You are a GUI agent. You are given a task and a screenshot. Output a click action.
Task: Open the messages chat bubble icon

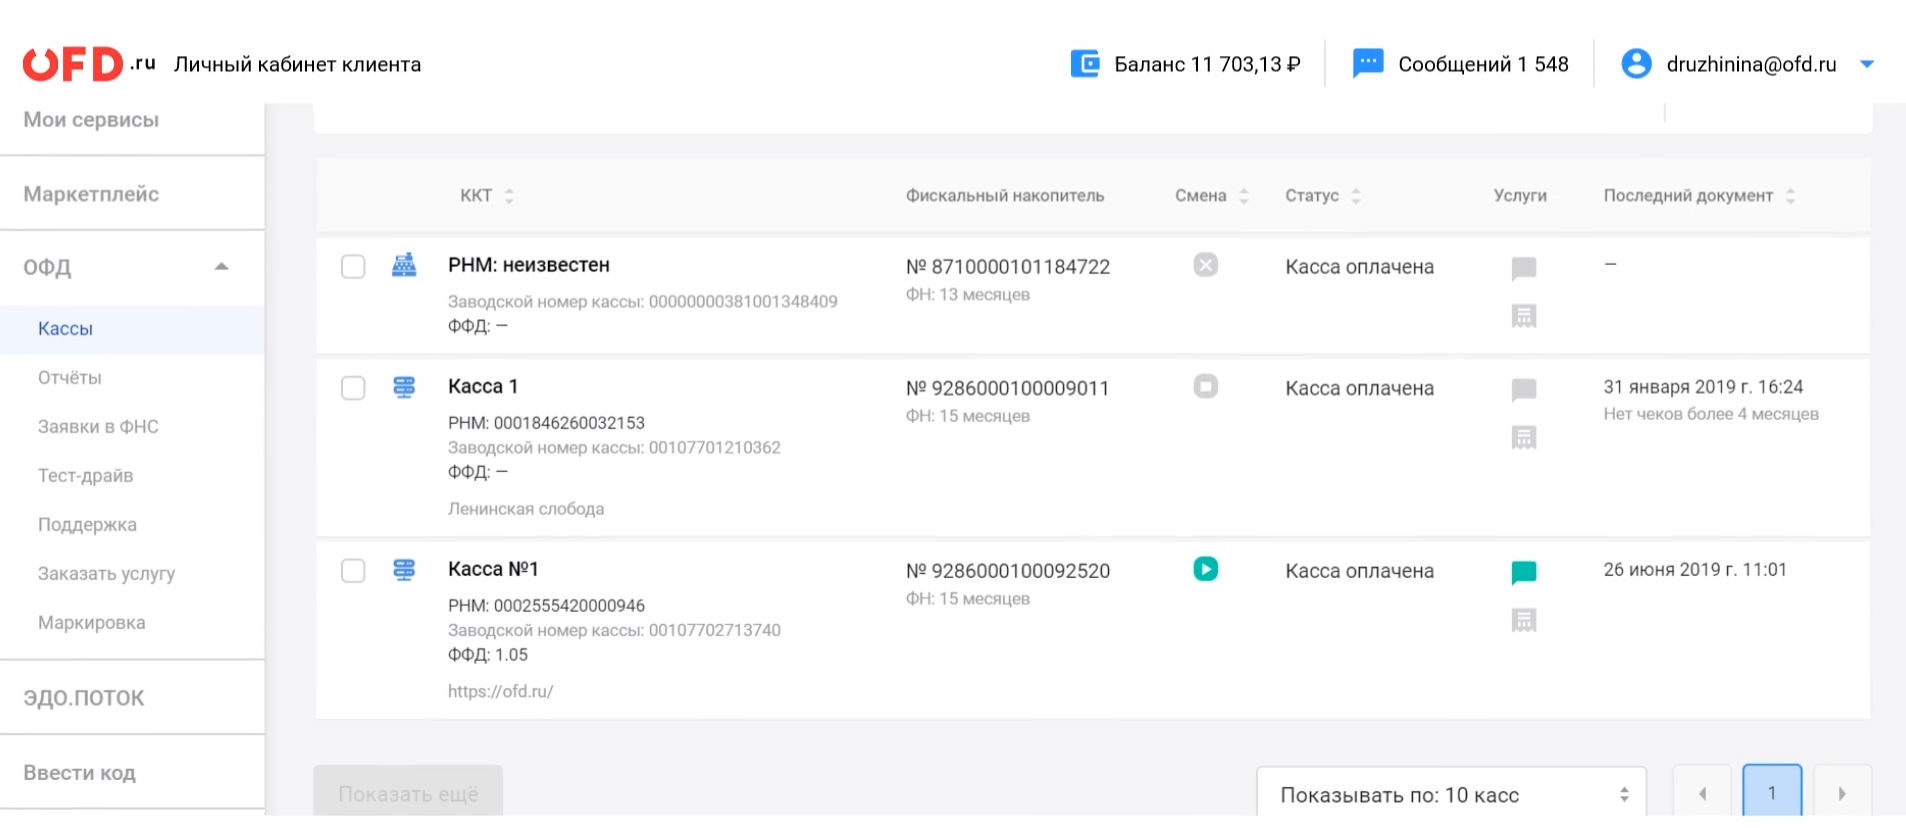click(x=1367, y=63)
